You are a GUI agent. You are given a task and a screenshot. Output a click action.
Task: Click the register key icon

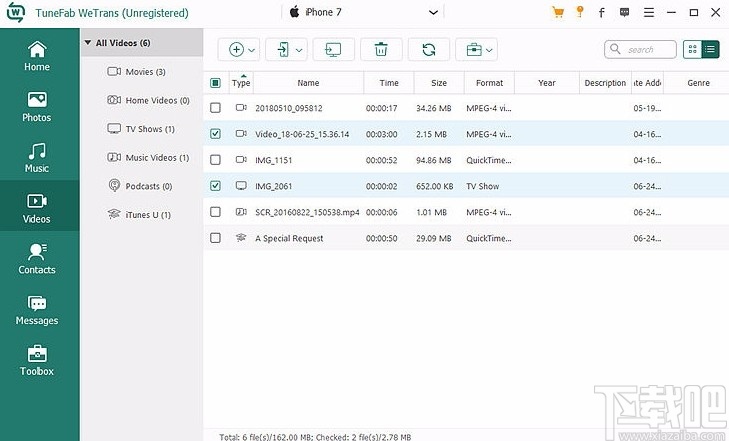(x=580, y=12)
